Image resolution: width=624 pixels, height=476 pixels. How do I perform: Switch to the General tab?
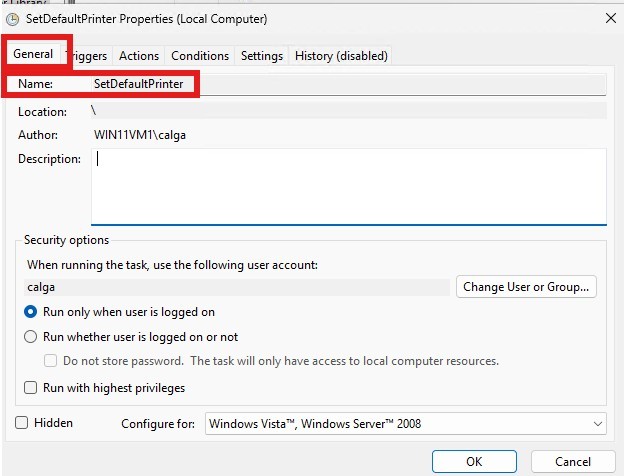tap(33, 54)
